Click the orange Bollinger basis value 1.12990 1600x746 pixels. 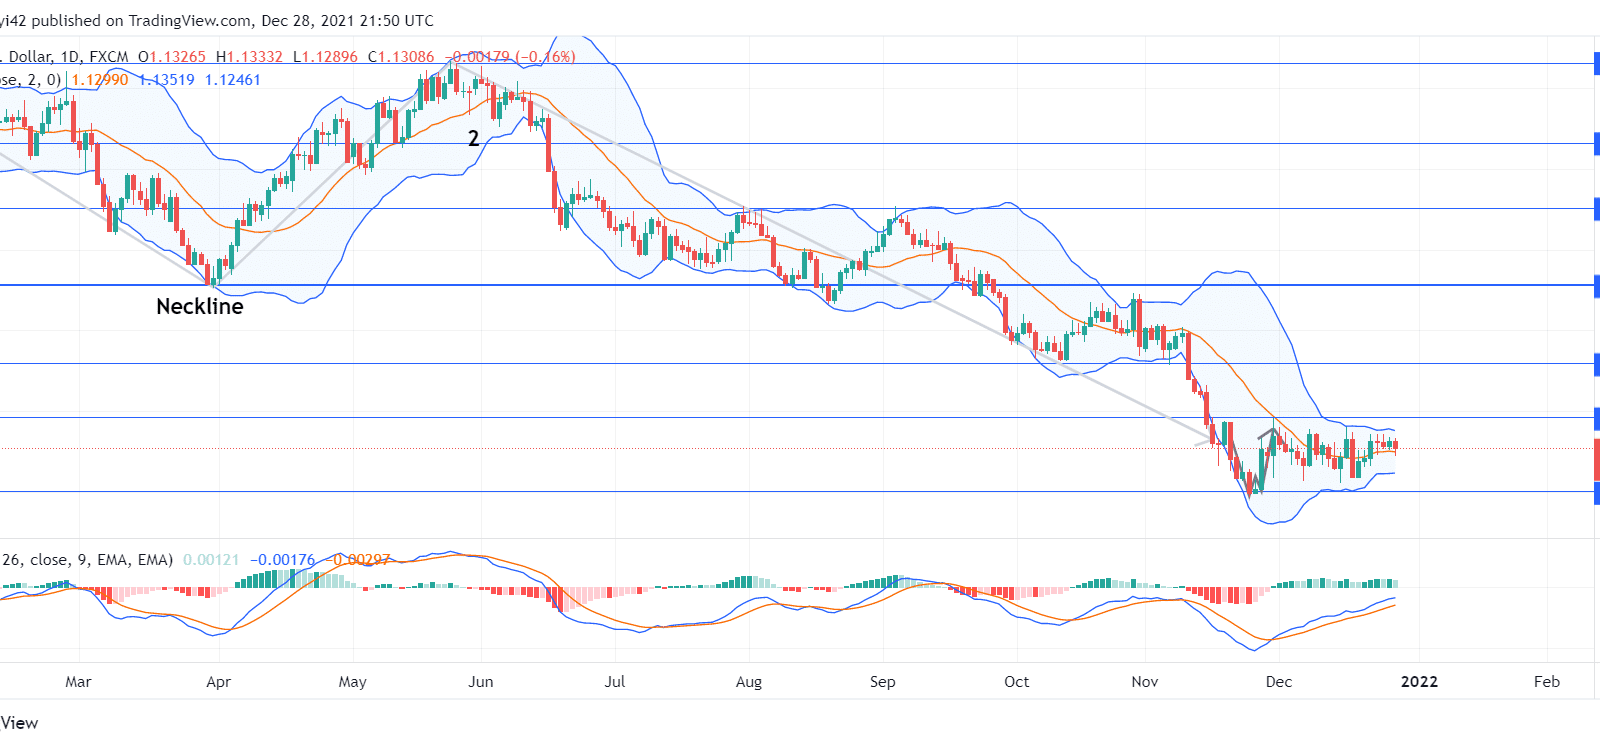click(100, 80)
